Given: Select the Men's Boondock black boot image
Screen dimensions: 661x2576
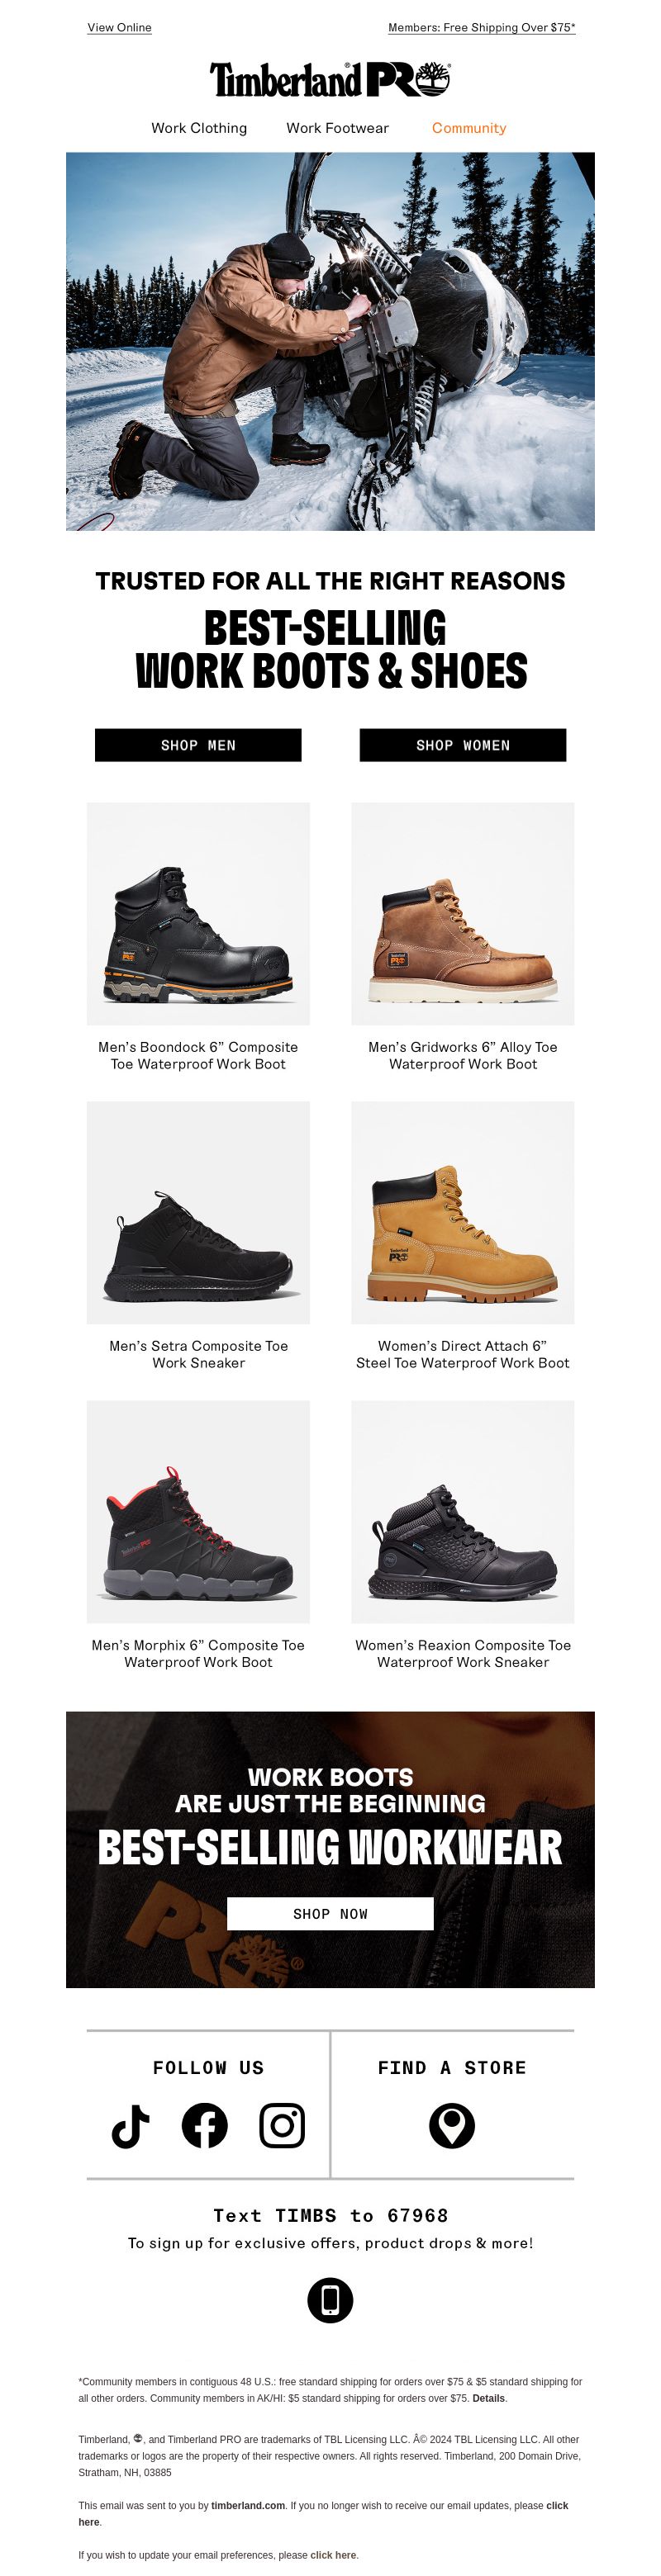Looking at the screenshot, I should click(198, 913).
